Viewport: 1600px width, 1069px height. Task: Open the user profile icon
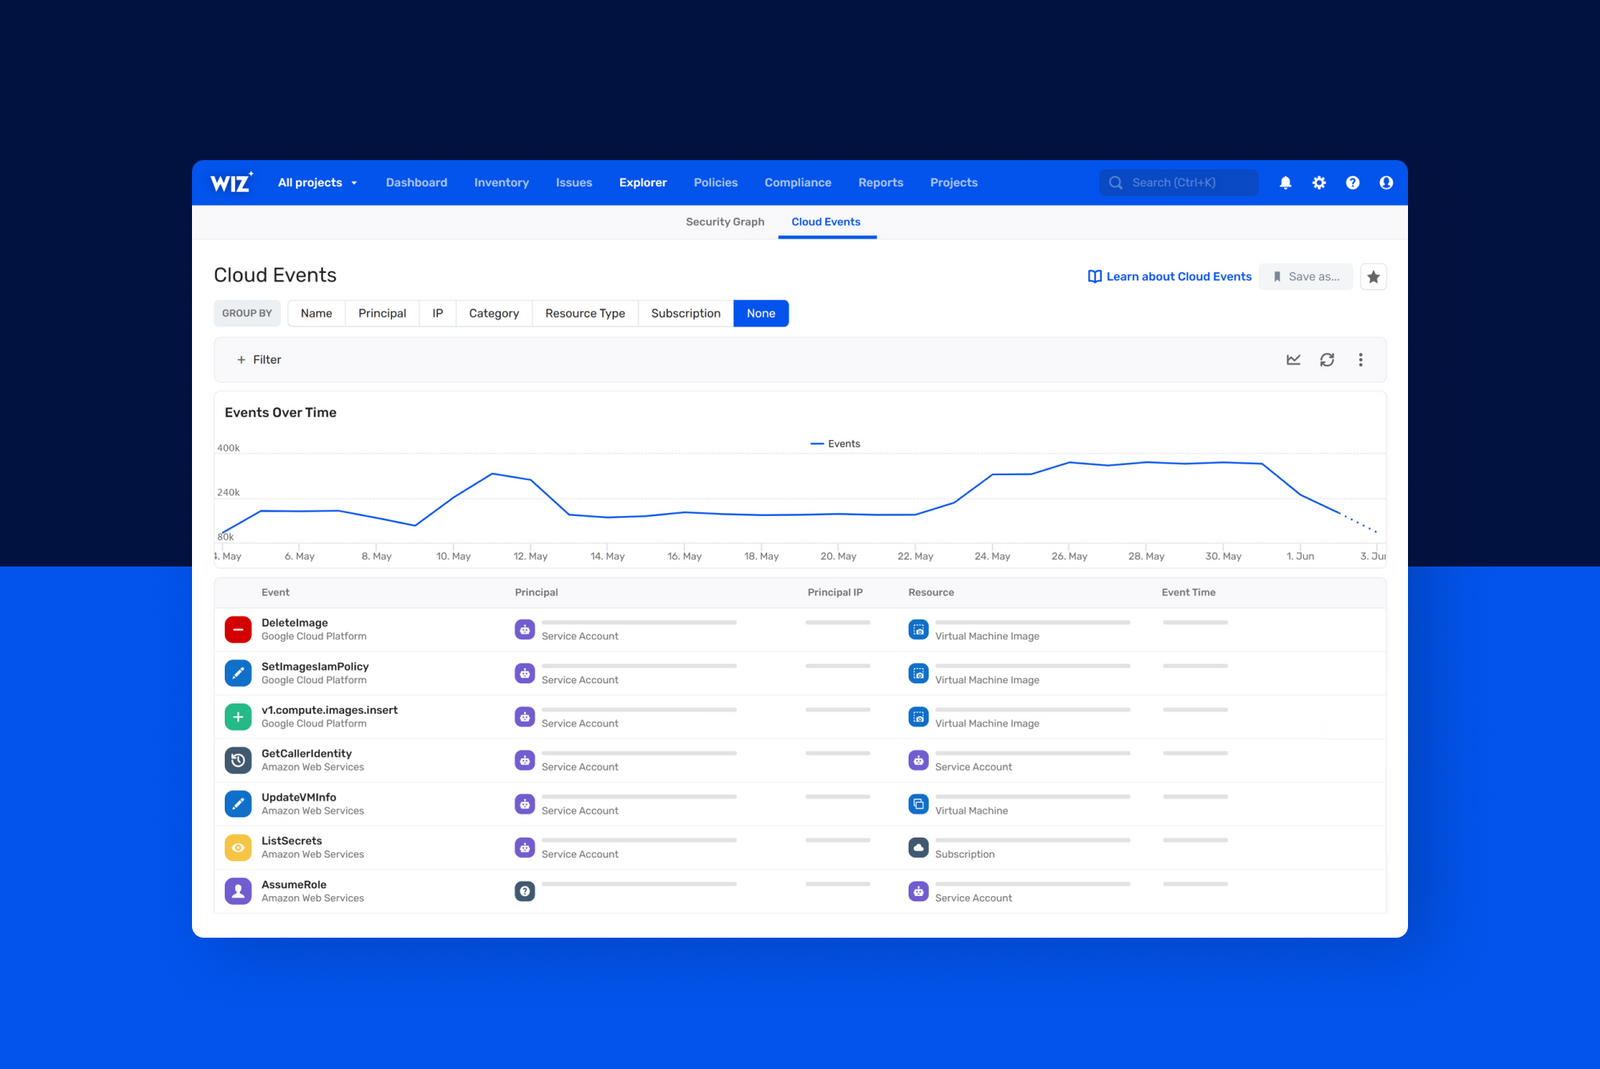(x=1386, y=182)
